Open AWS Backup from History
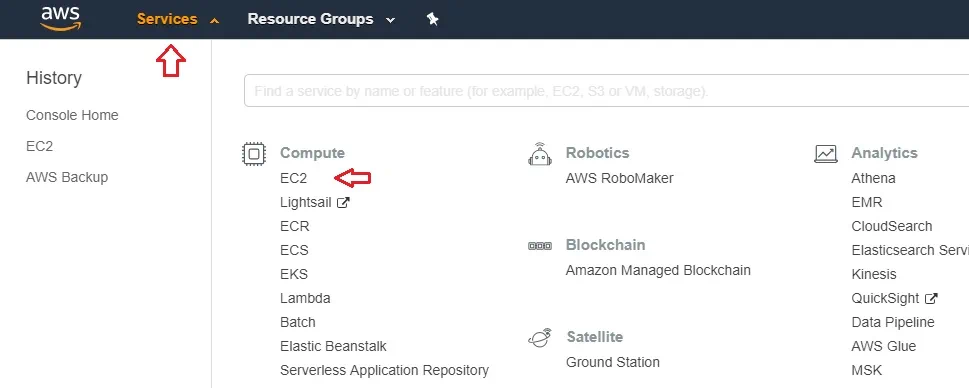The height and width of the screenshot is (388, 969). pyautogui.click(x=67, y=177)
